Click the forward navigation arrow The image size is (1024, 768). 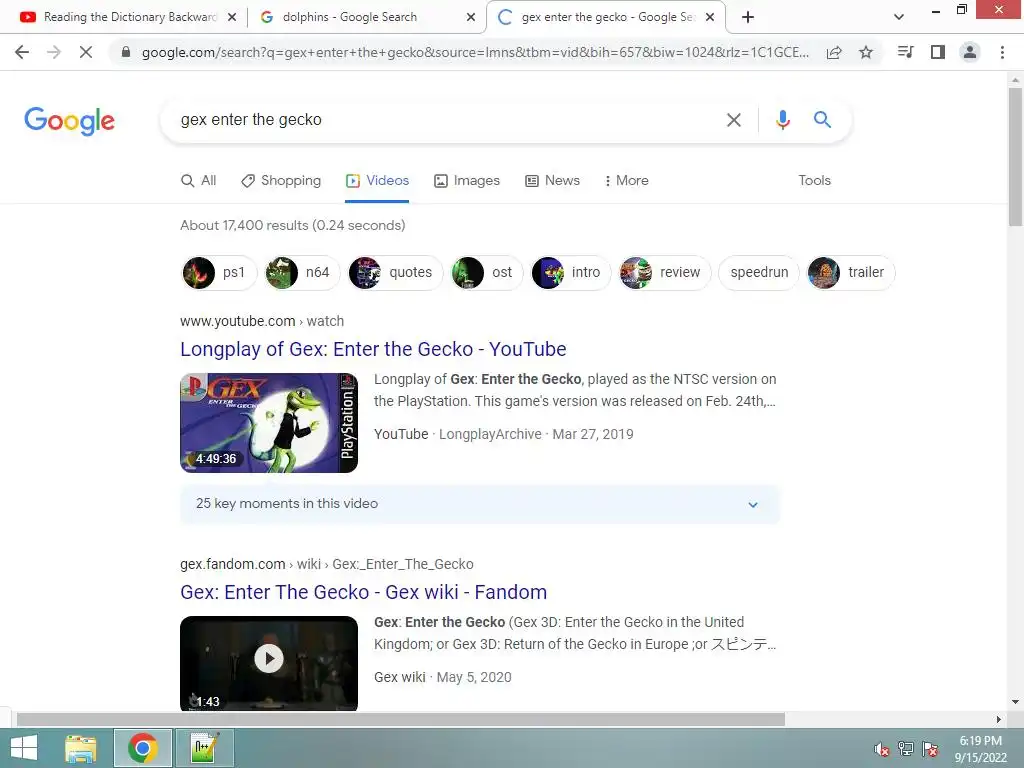pyautogui.click(x=54, y=52)
